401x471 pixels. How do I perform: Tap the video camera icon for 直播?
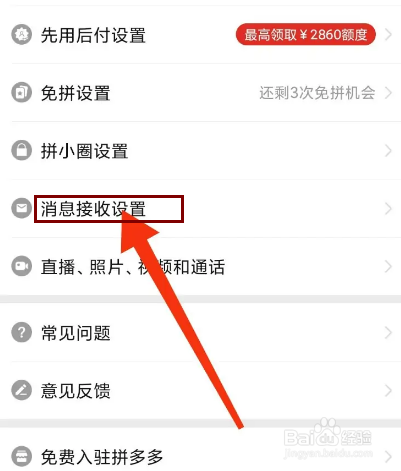22,266
